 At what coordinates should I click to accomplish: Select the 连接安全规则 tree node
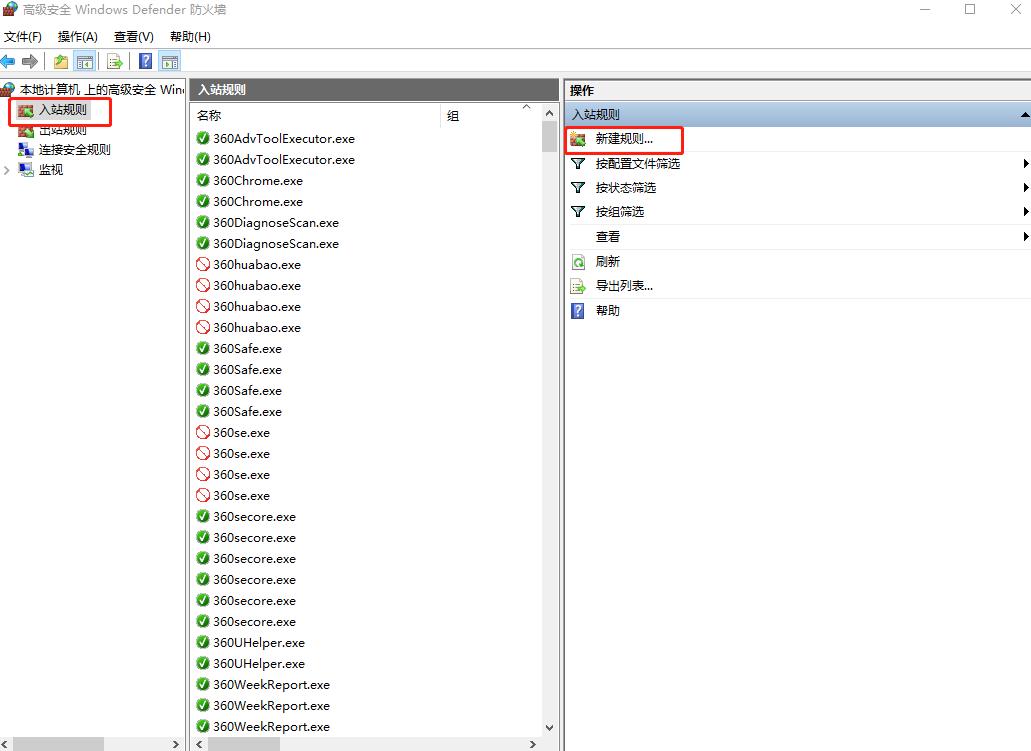point(74,150)
